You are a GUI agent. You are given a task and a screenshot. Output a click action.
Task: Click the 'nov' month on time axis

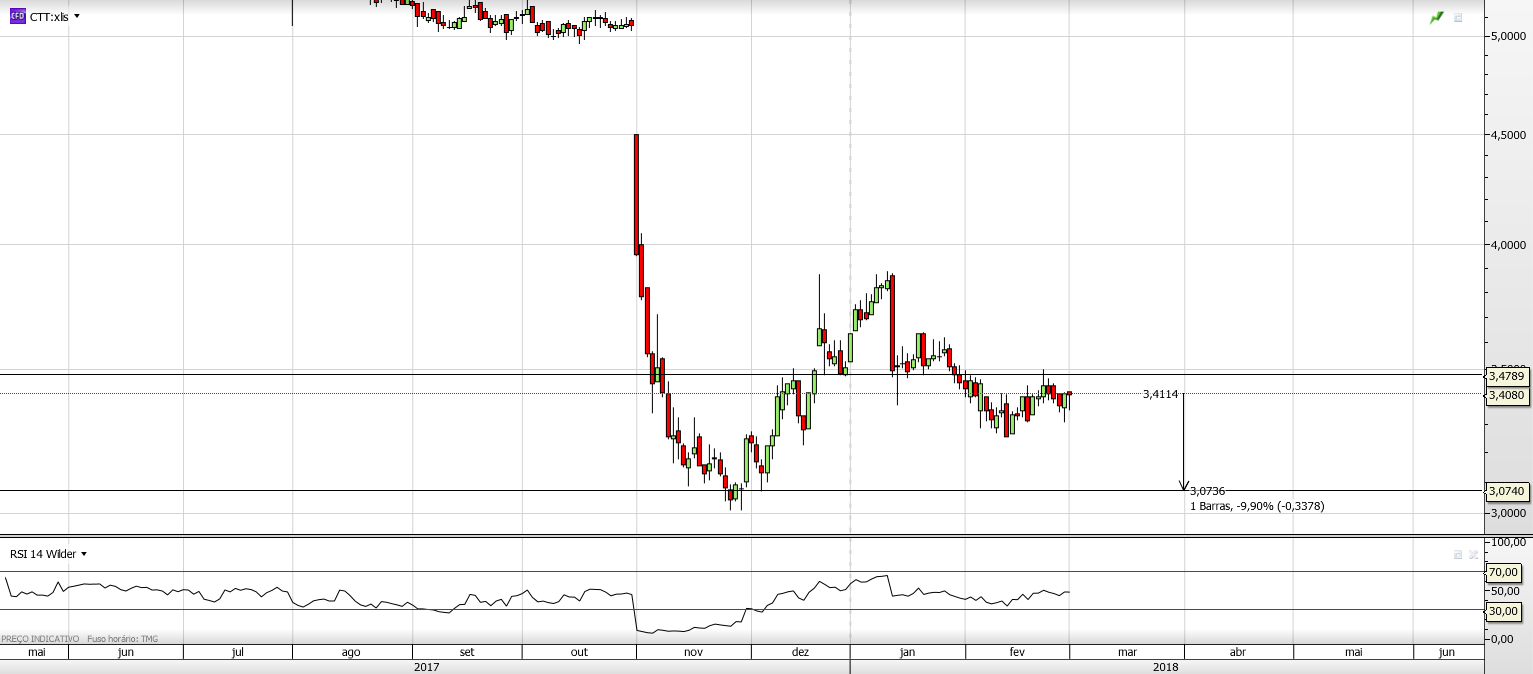tap(694, 652)
